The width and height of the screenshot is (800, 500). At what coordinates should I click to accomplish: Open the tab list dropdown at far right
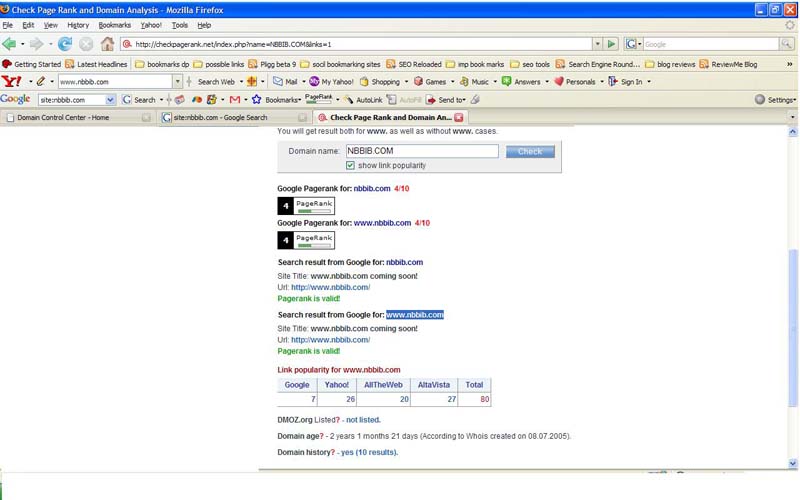tap(792, 117)
